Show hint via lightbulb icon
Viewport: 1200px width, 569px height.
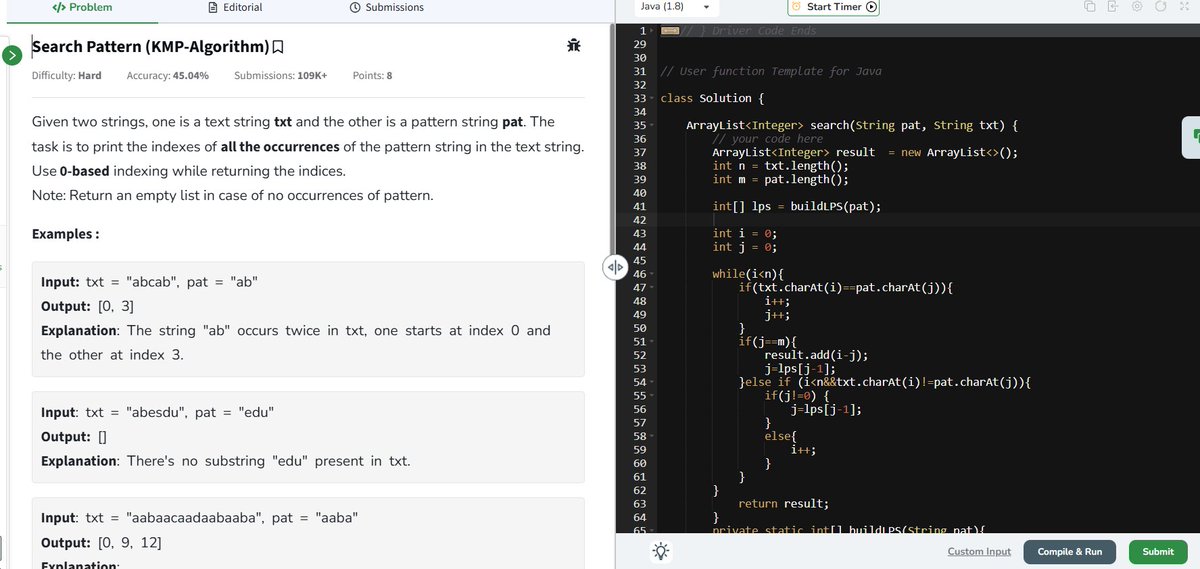coord(661,551)
